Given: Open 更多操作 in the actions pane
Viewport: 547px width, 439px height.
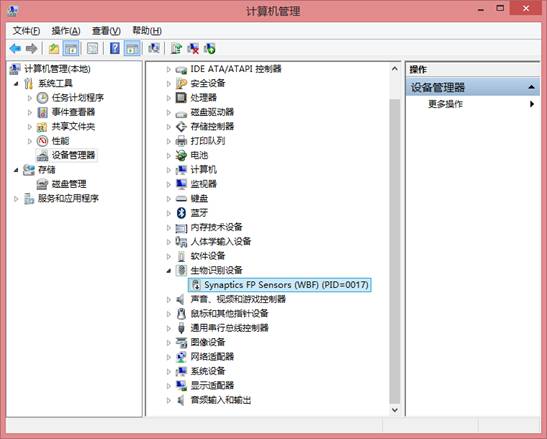Looking at the screenshot, I should click(x=445, y=104).
